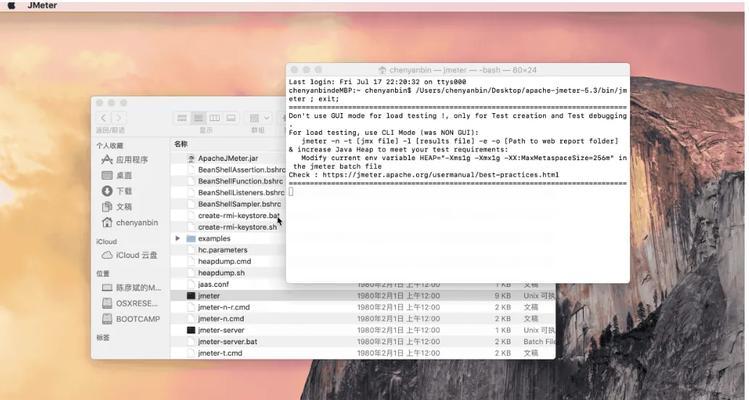The width and height of the screenshot is (749, 400).
Task: Select the MacBook device in Finder sidebar
Action: coord(131,288)
